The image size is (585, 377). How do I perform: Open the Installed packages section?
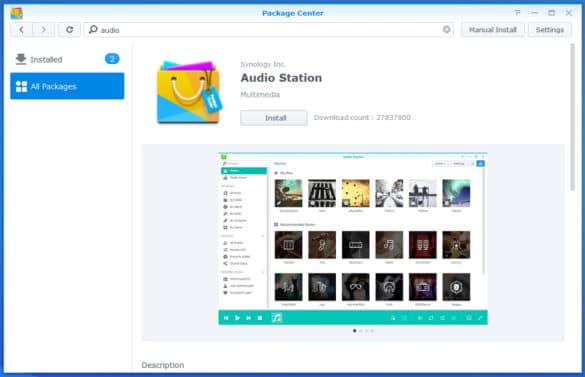67,59
